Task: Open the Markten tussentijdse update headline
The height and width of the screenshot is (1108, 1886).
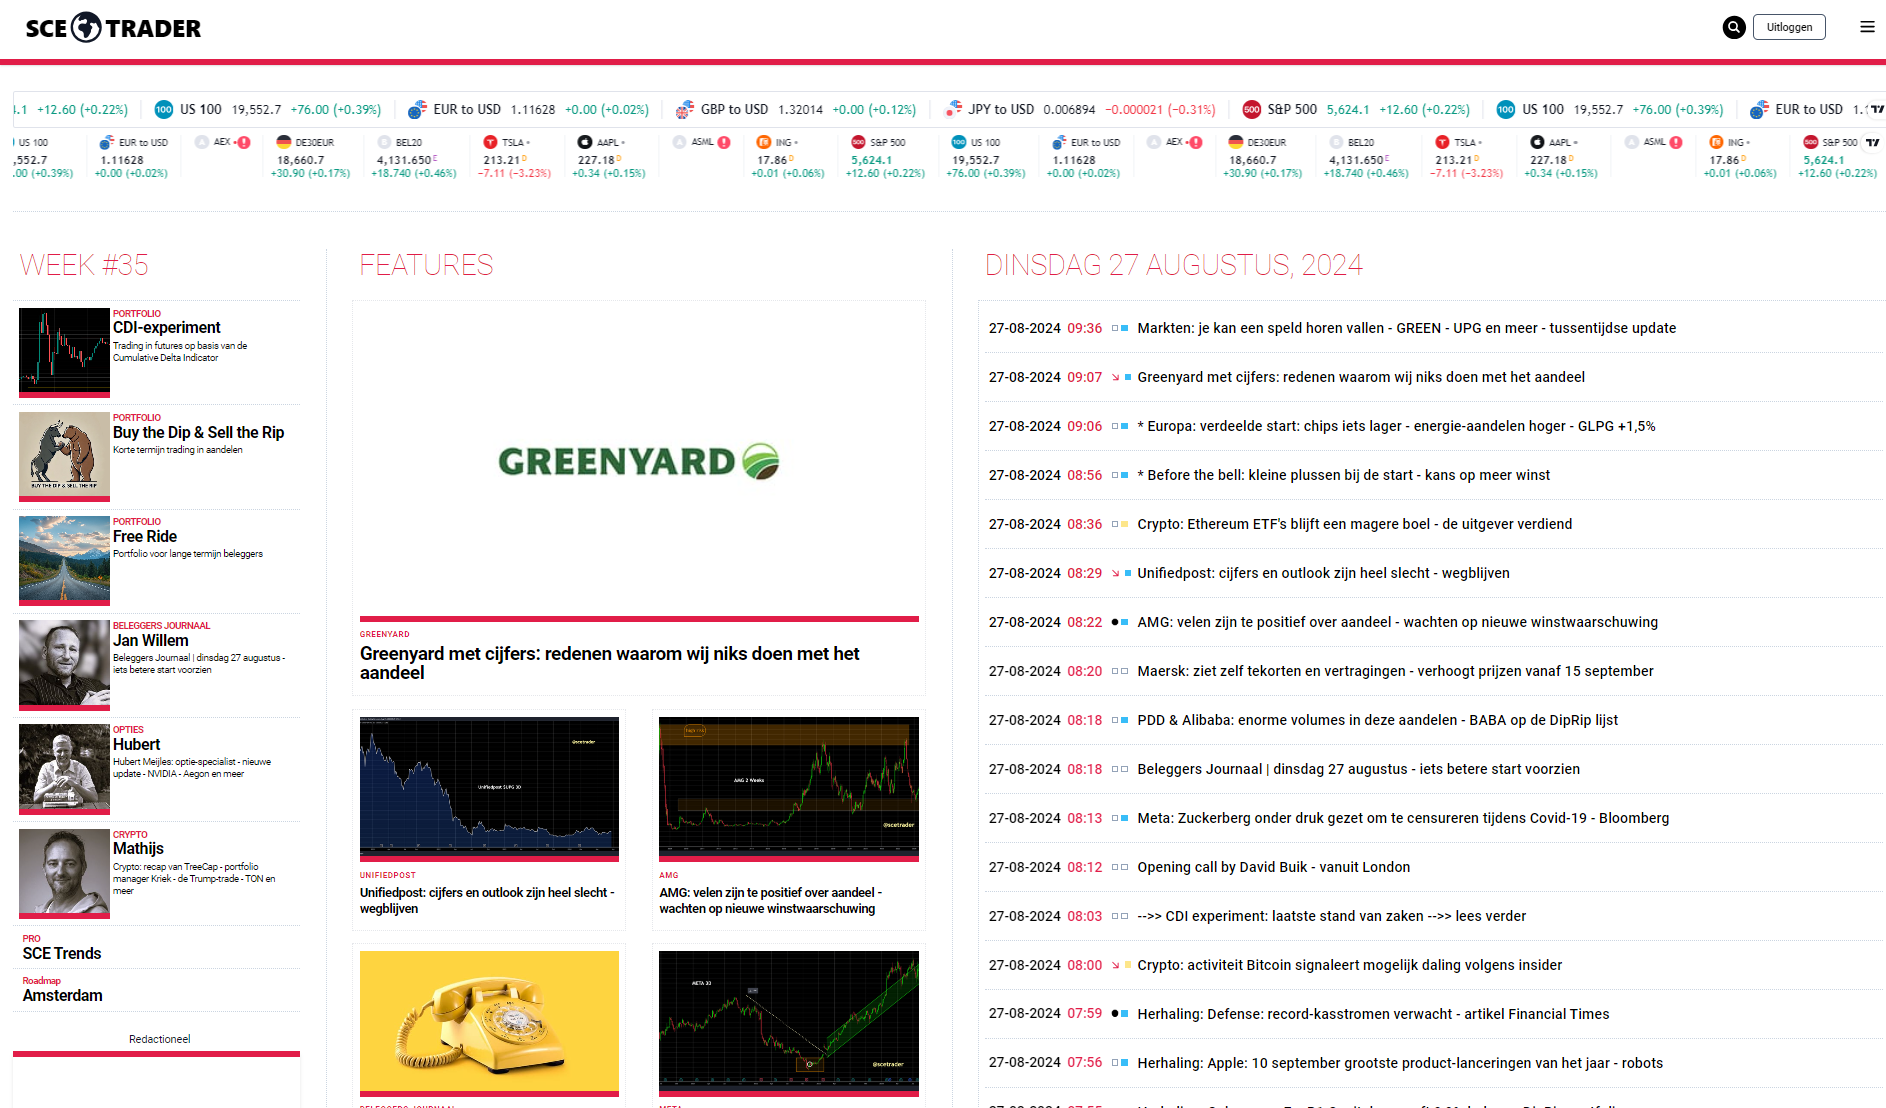Action: [x=1406, y=328]
